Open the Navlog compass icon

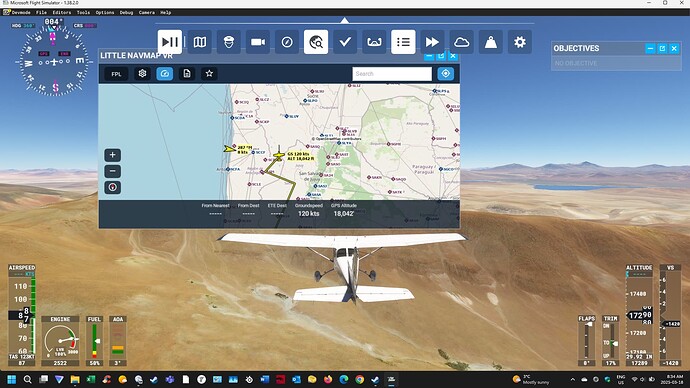(x=287, y=42)
